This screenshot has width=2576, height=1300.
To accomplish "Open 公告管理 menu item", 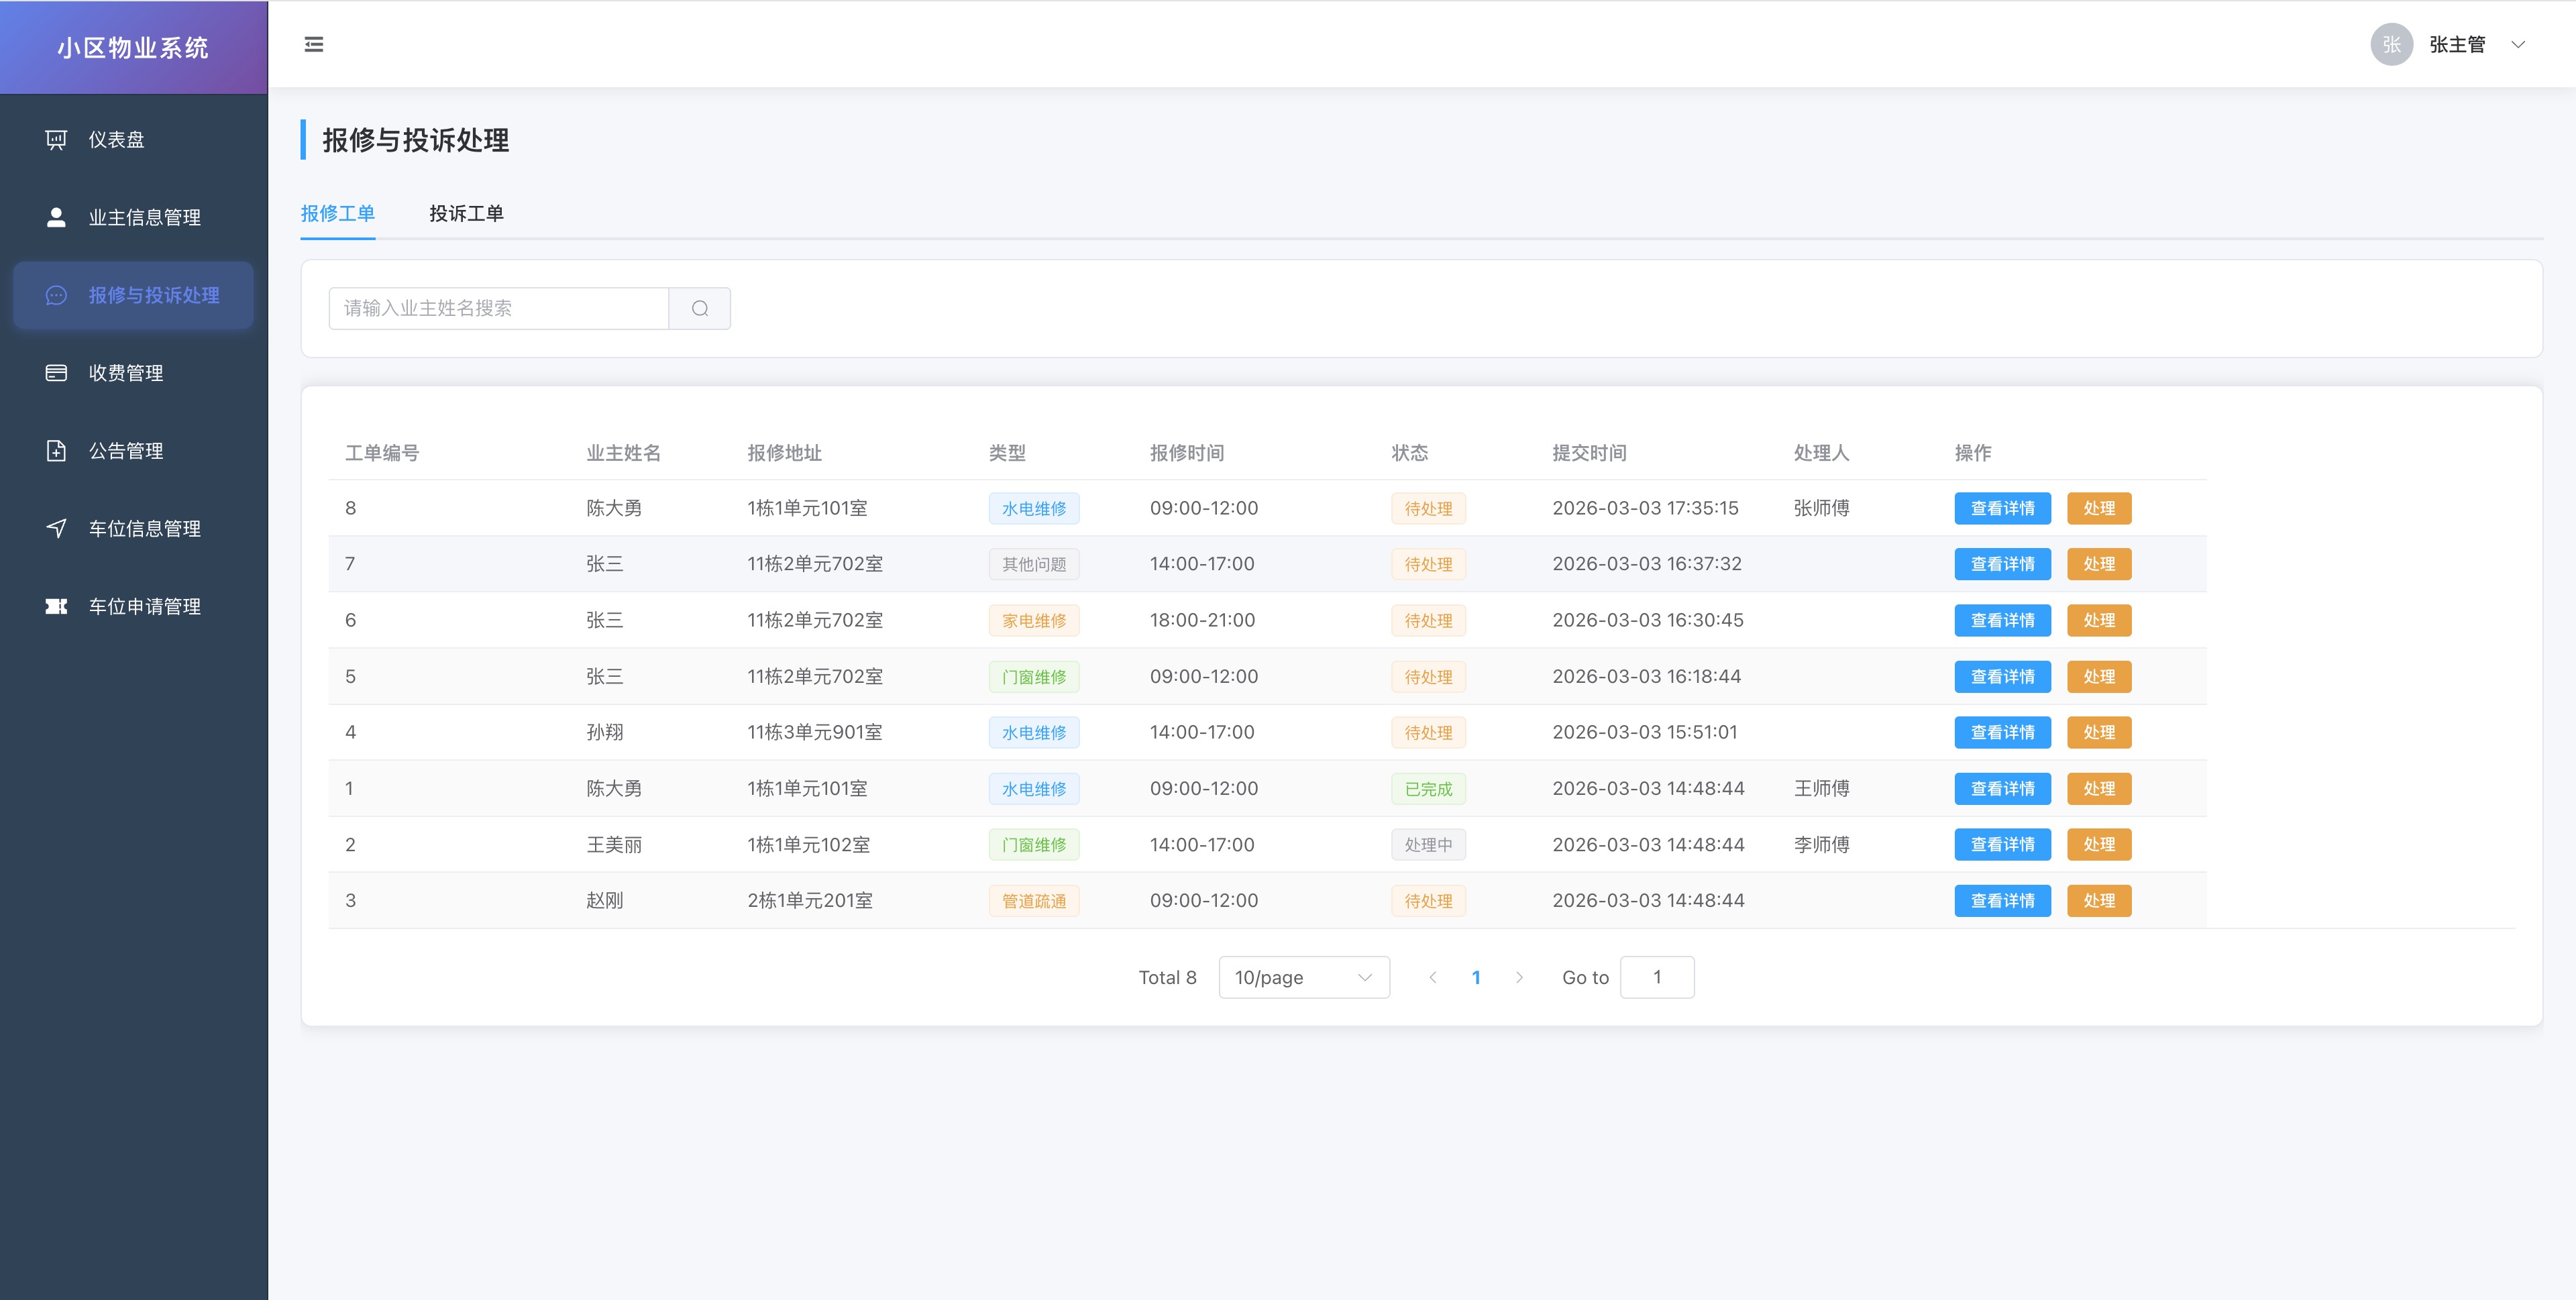I will pyautogui.click(x=134, y=451).
